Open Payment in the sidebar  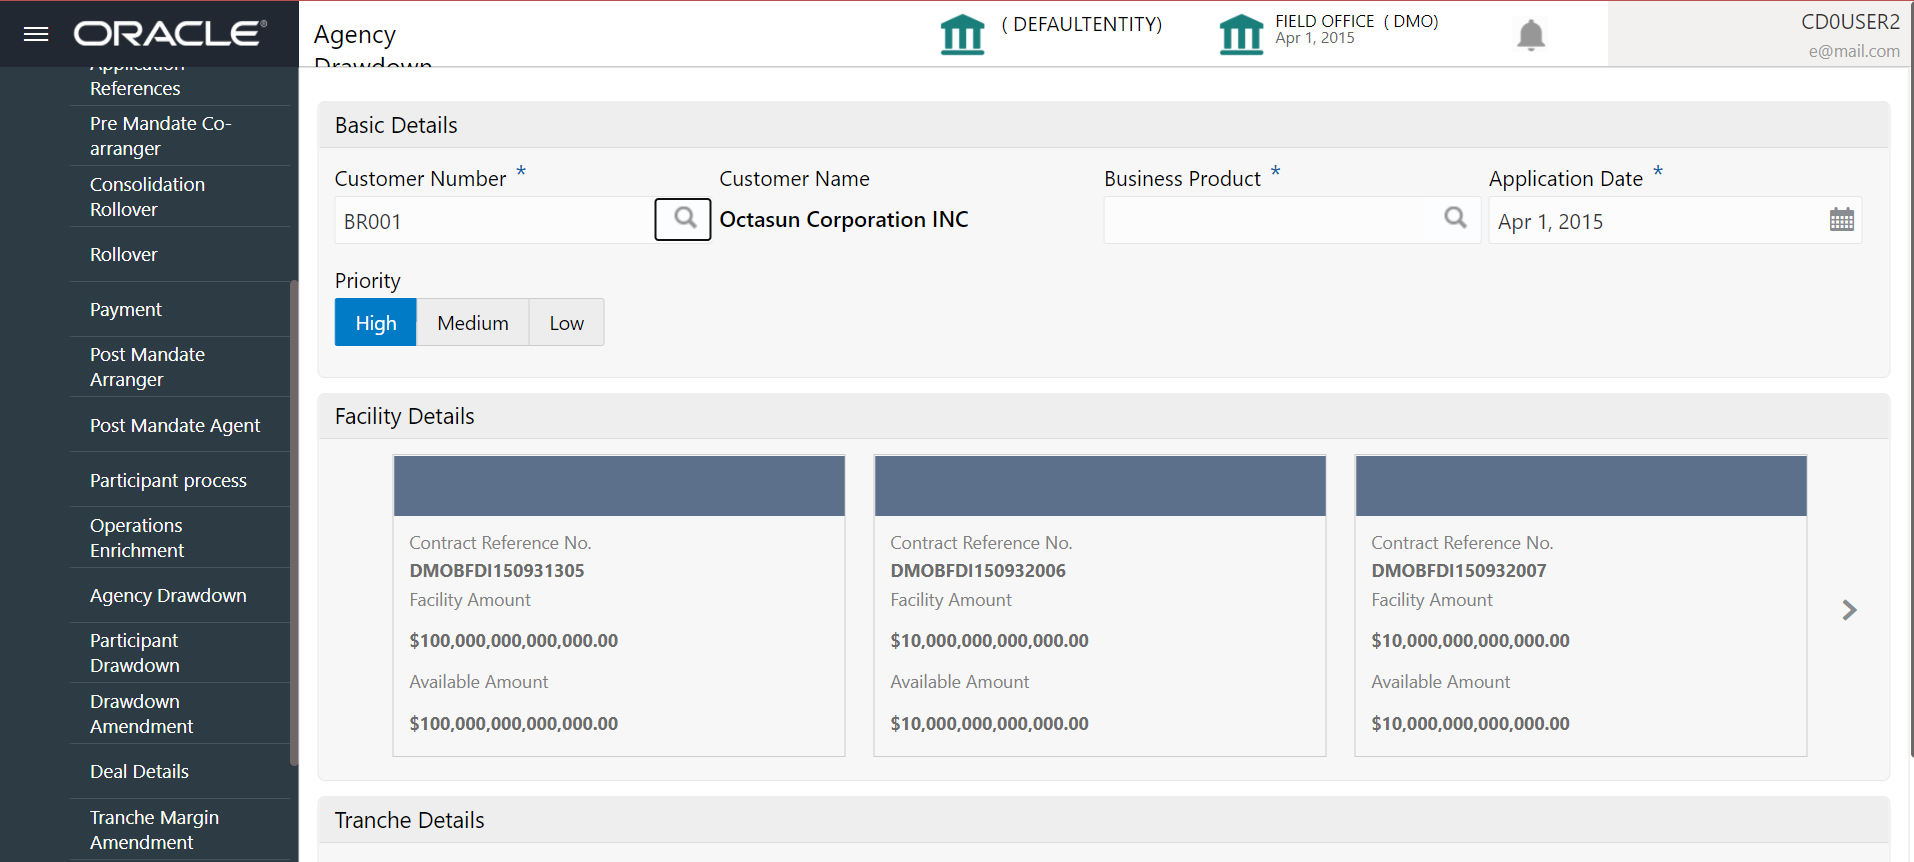click(180, 310)
